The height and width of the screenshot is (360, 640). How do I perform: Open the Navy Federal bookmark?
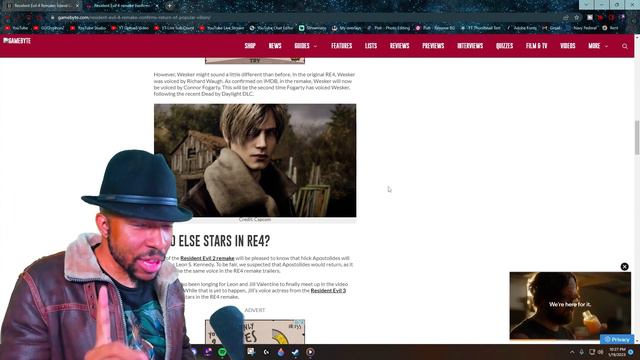pyautogui.click(x=582, y=28)
